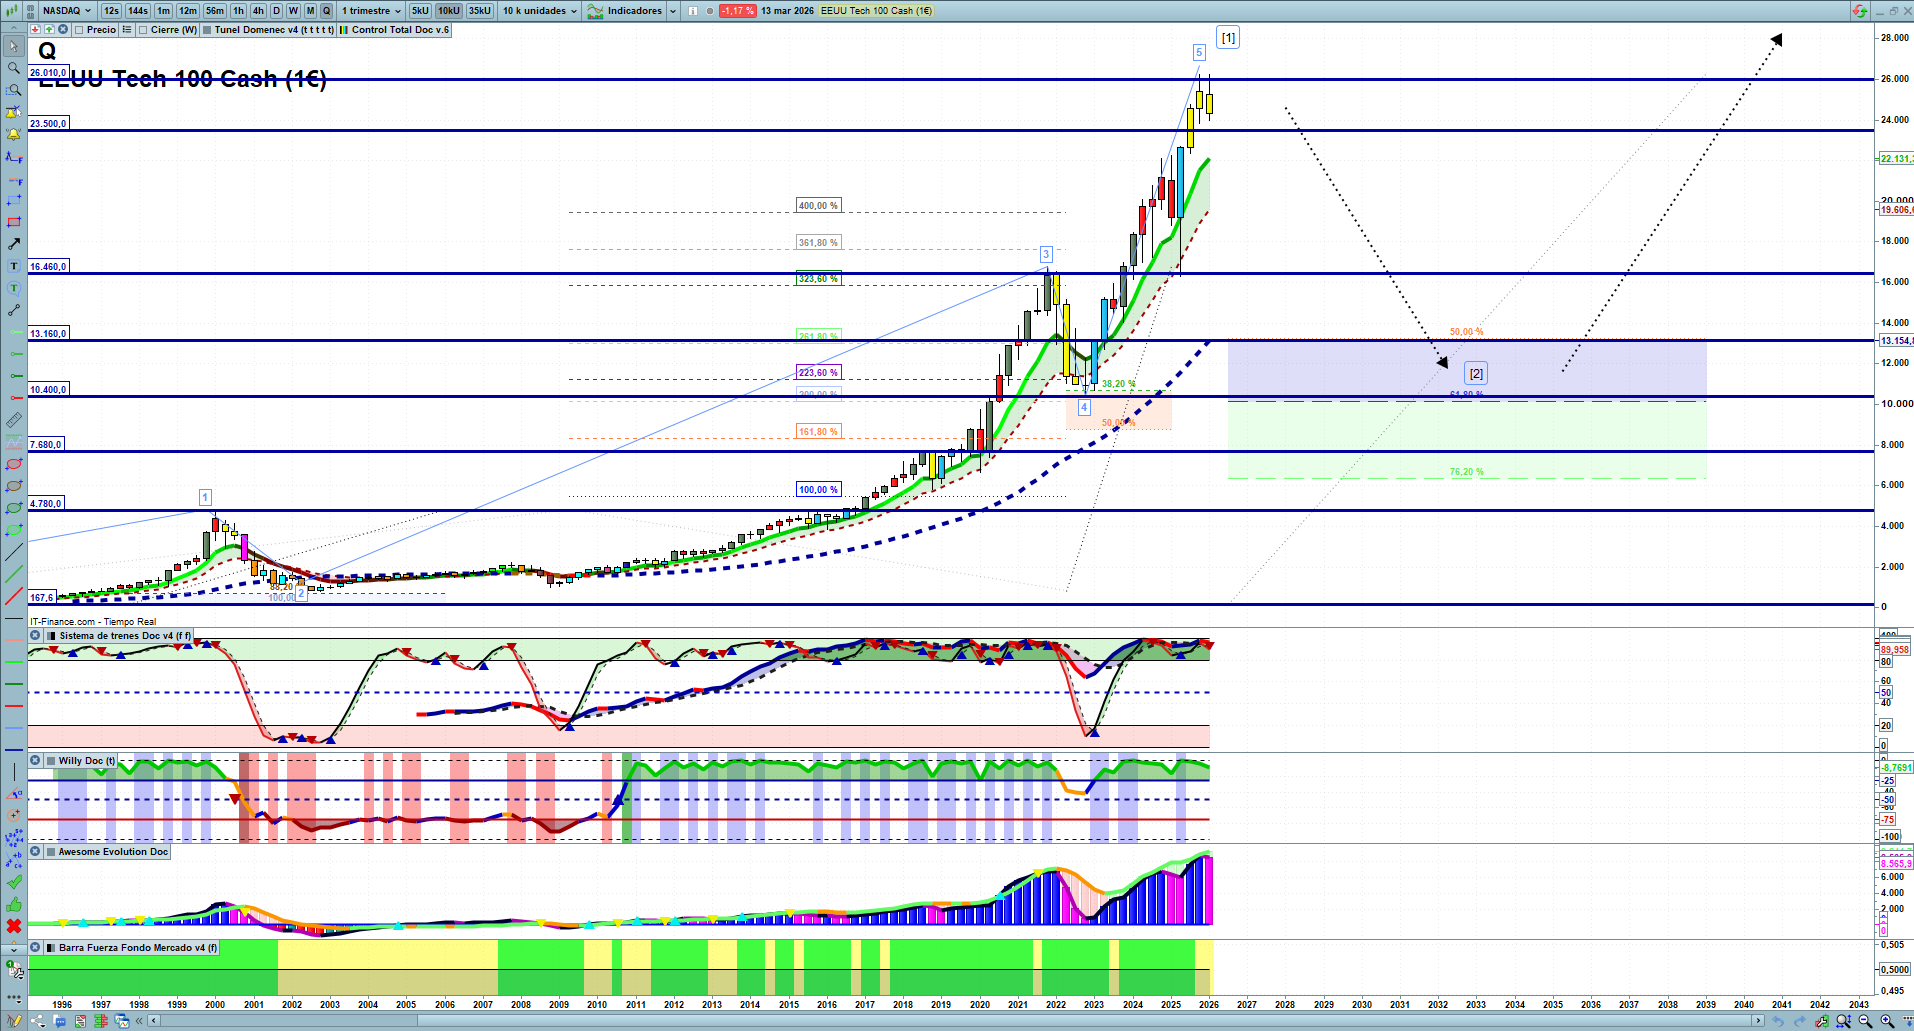This screenshot has height=1031, width=1914.
Task: Click the zoom out magnifier in bottom bar
Action: click(1865, 1021)
